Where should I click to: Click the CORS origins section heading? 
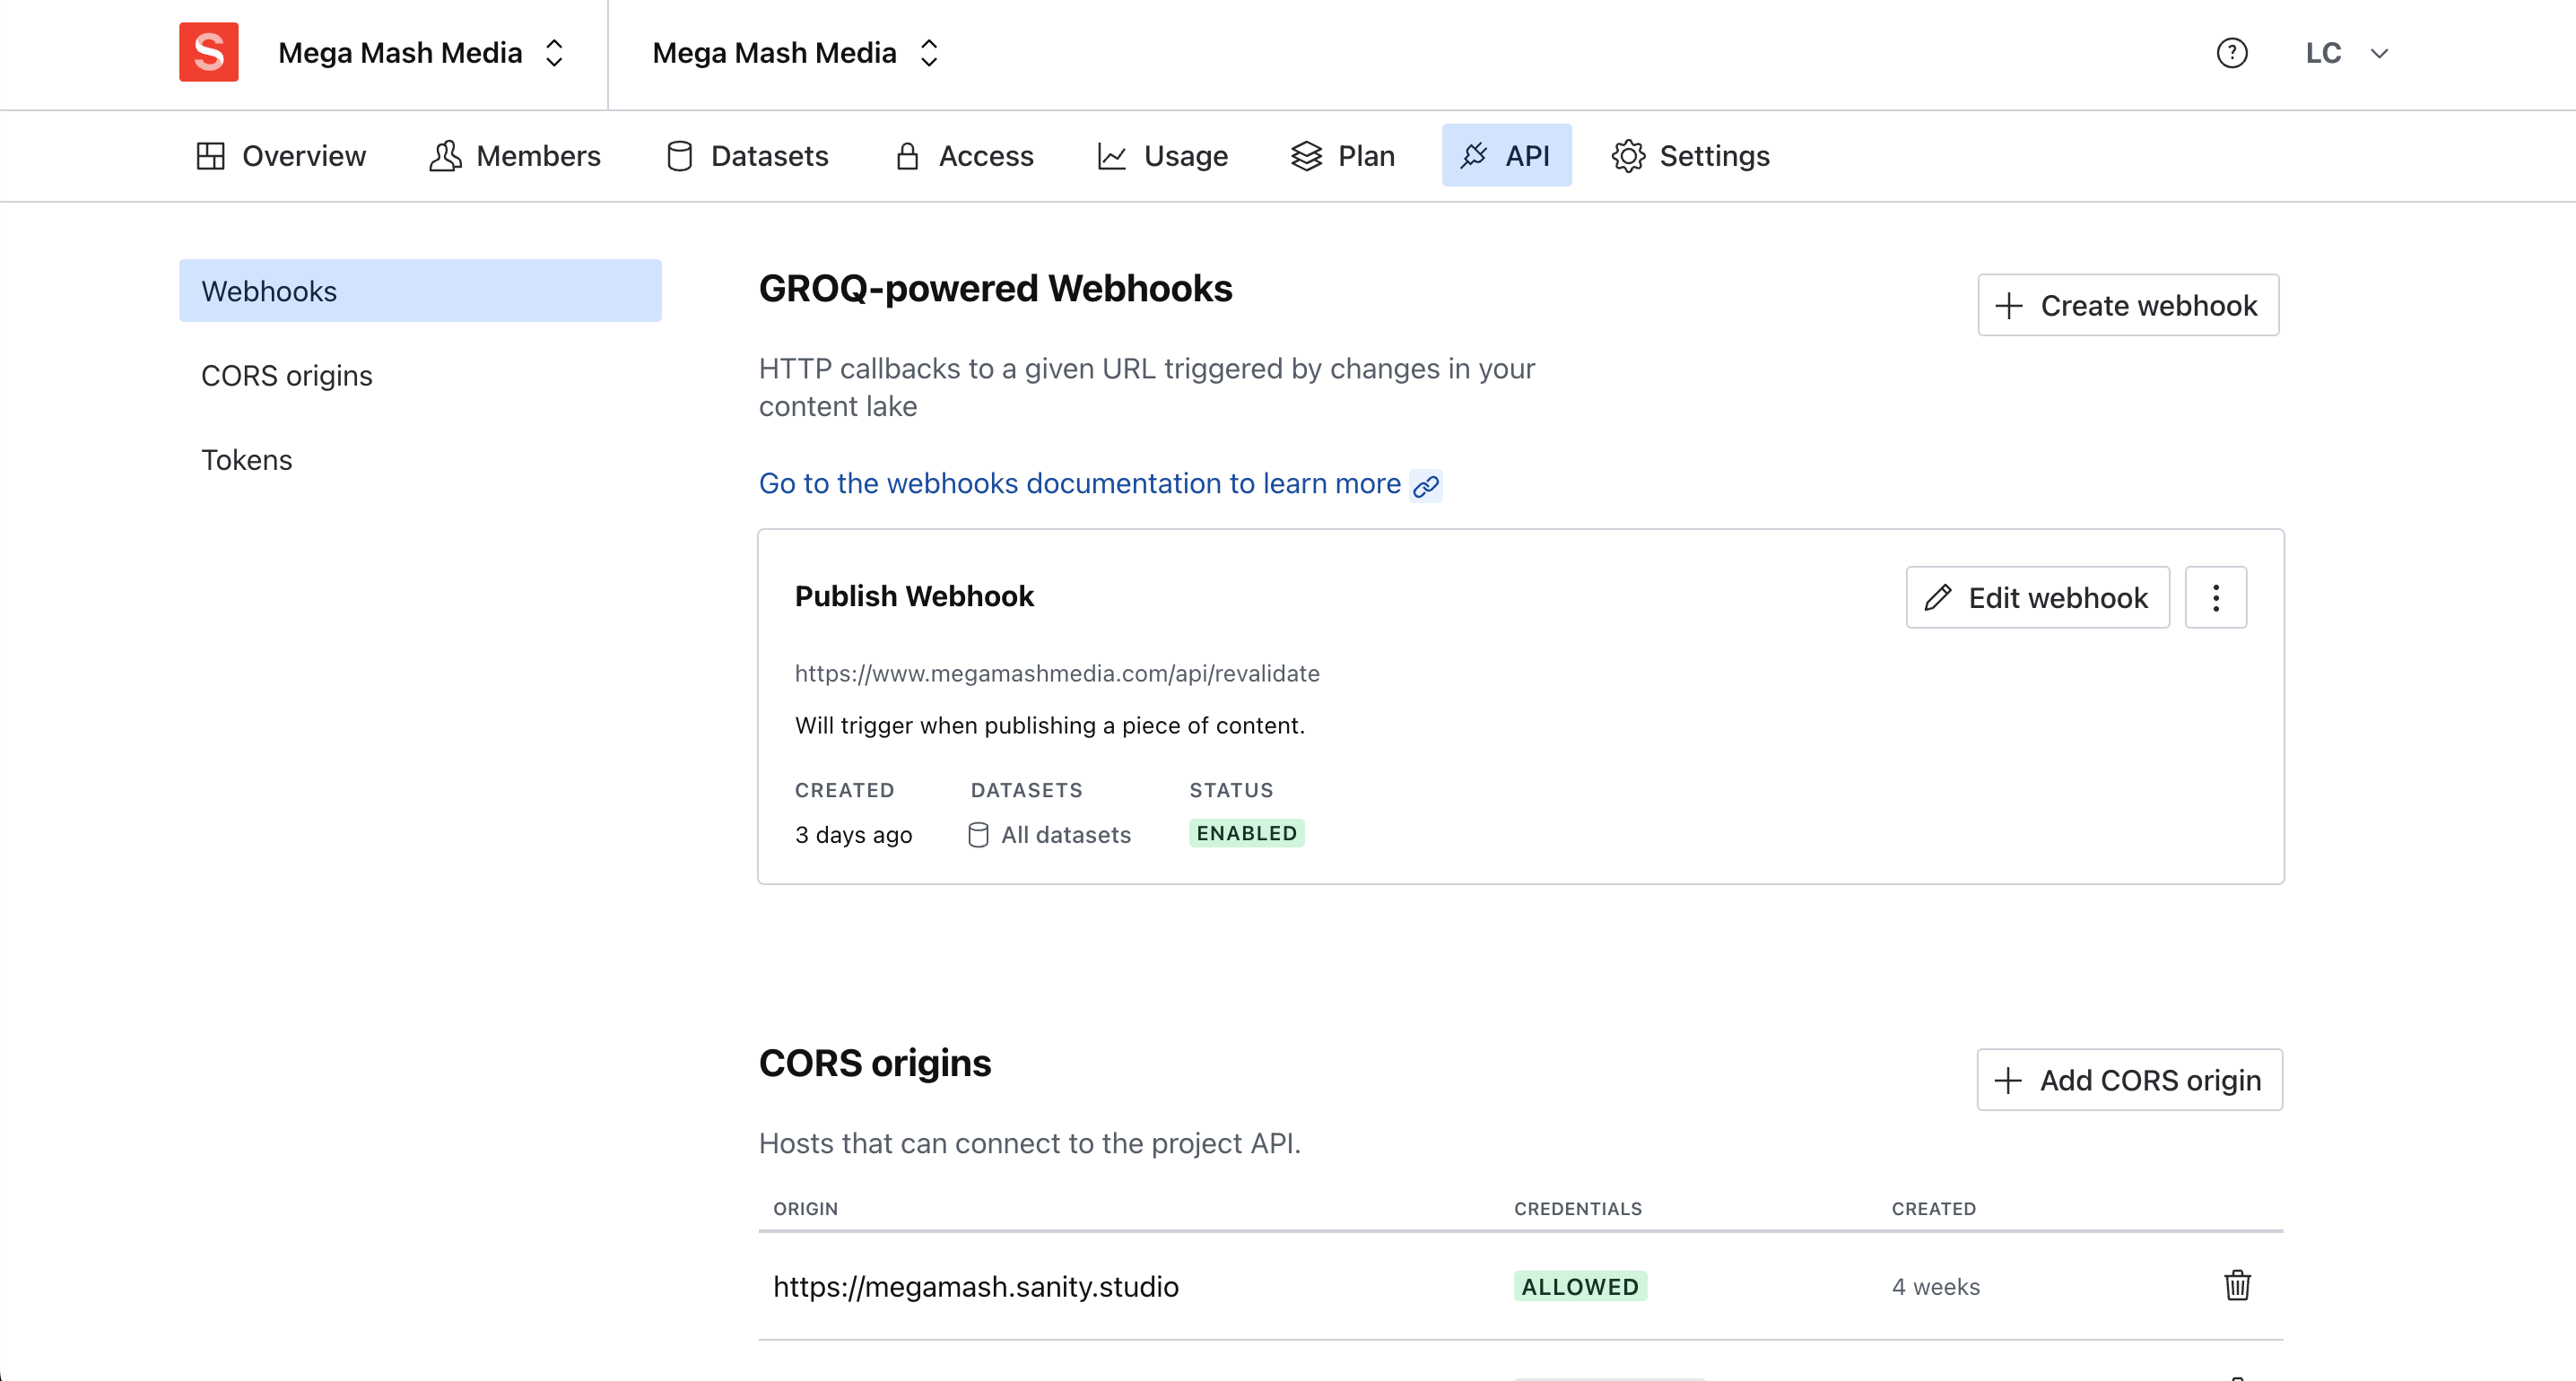pyautogui.click(x=875, y=1063)
